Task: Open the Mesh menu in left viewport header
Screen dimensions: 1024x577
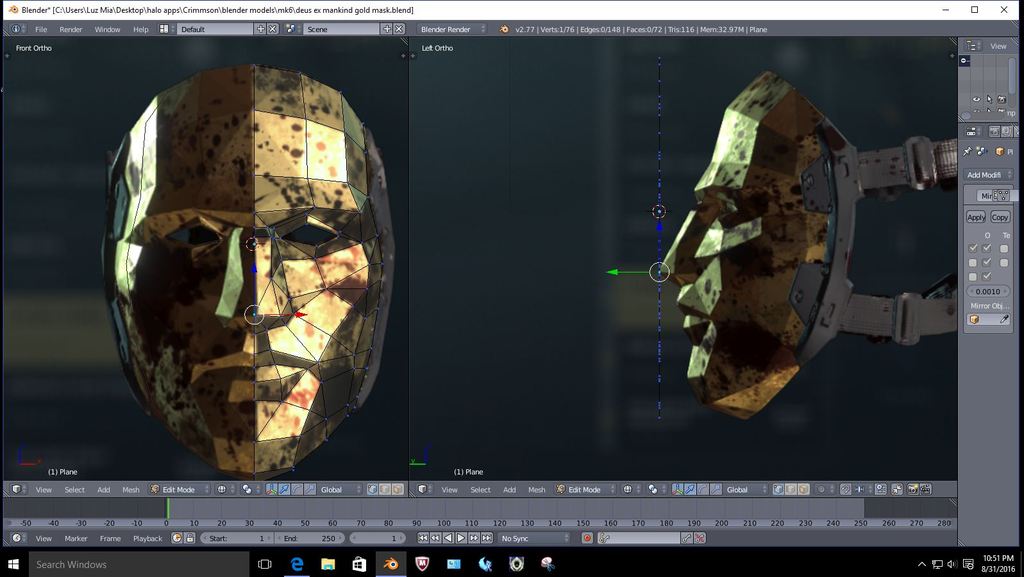Action: pyautogui.click(x=131, y=490)
